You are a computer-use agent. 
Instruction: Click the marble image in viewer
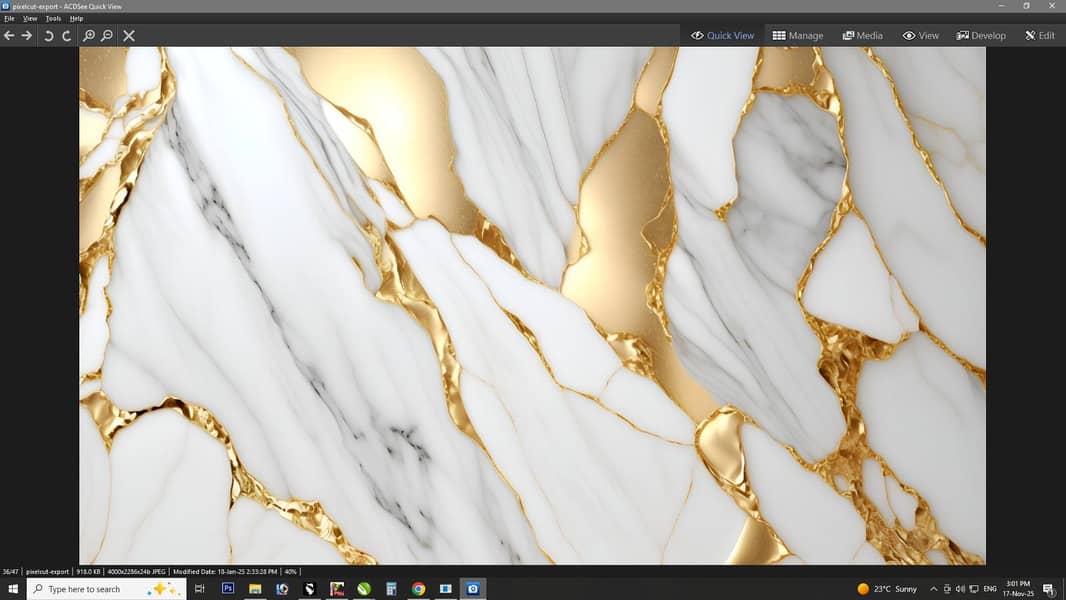coord(532,305)
